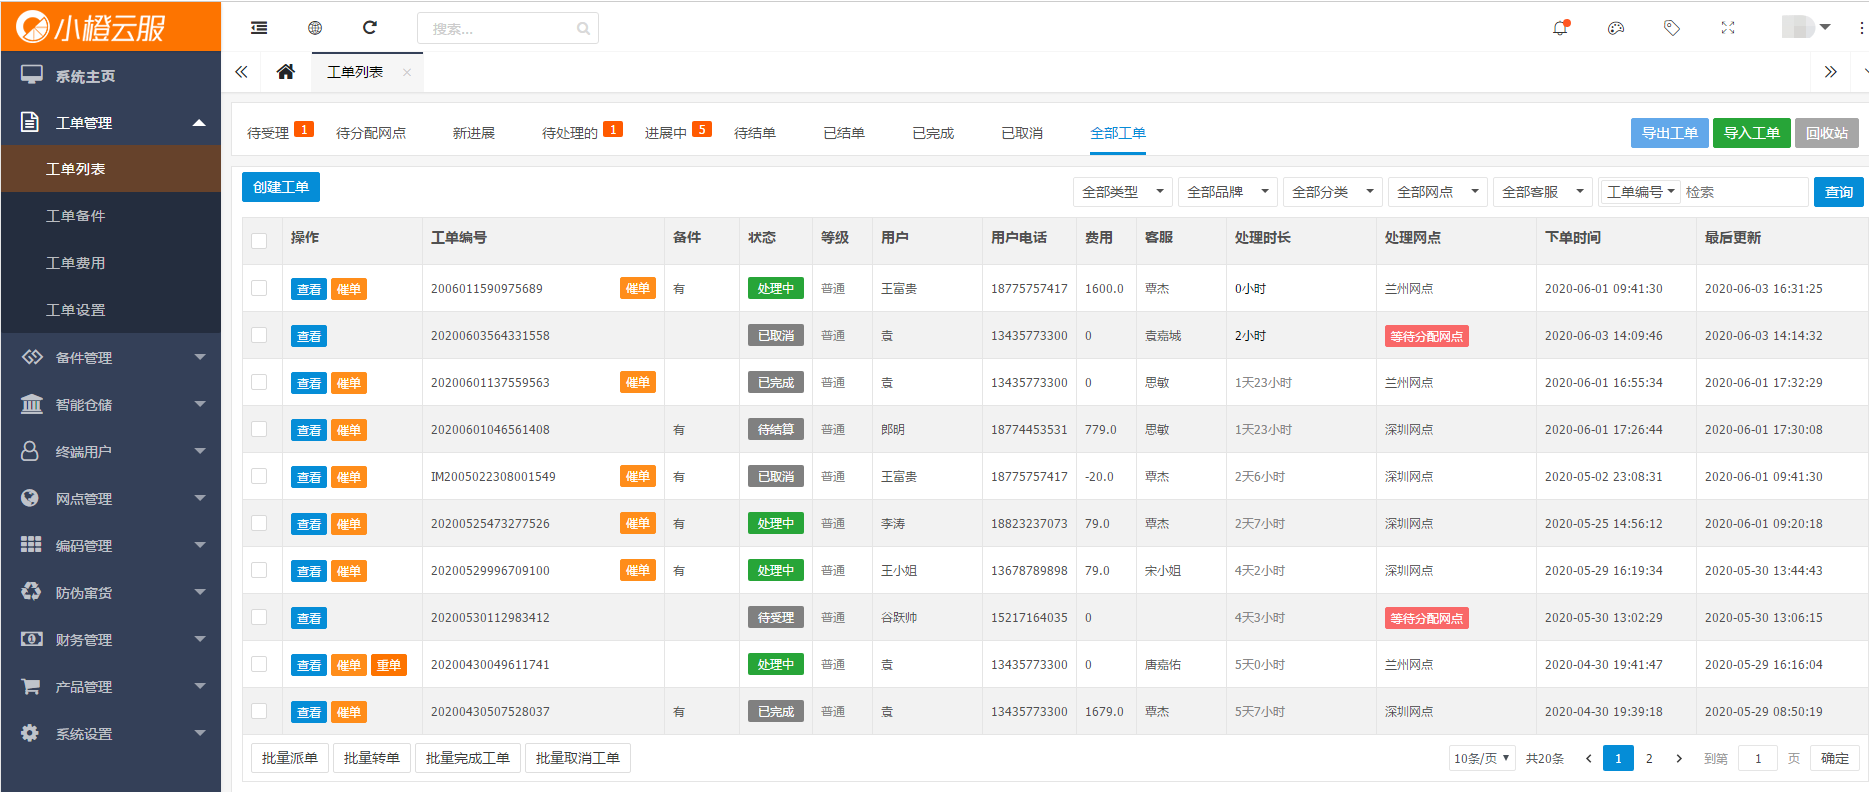Toggle the select-all header checkbox

(x=259, y=241)
